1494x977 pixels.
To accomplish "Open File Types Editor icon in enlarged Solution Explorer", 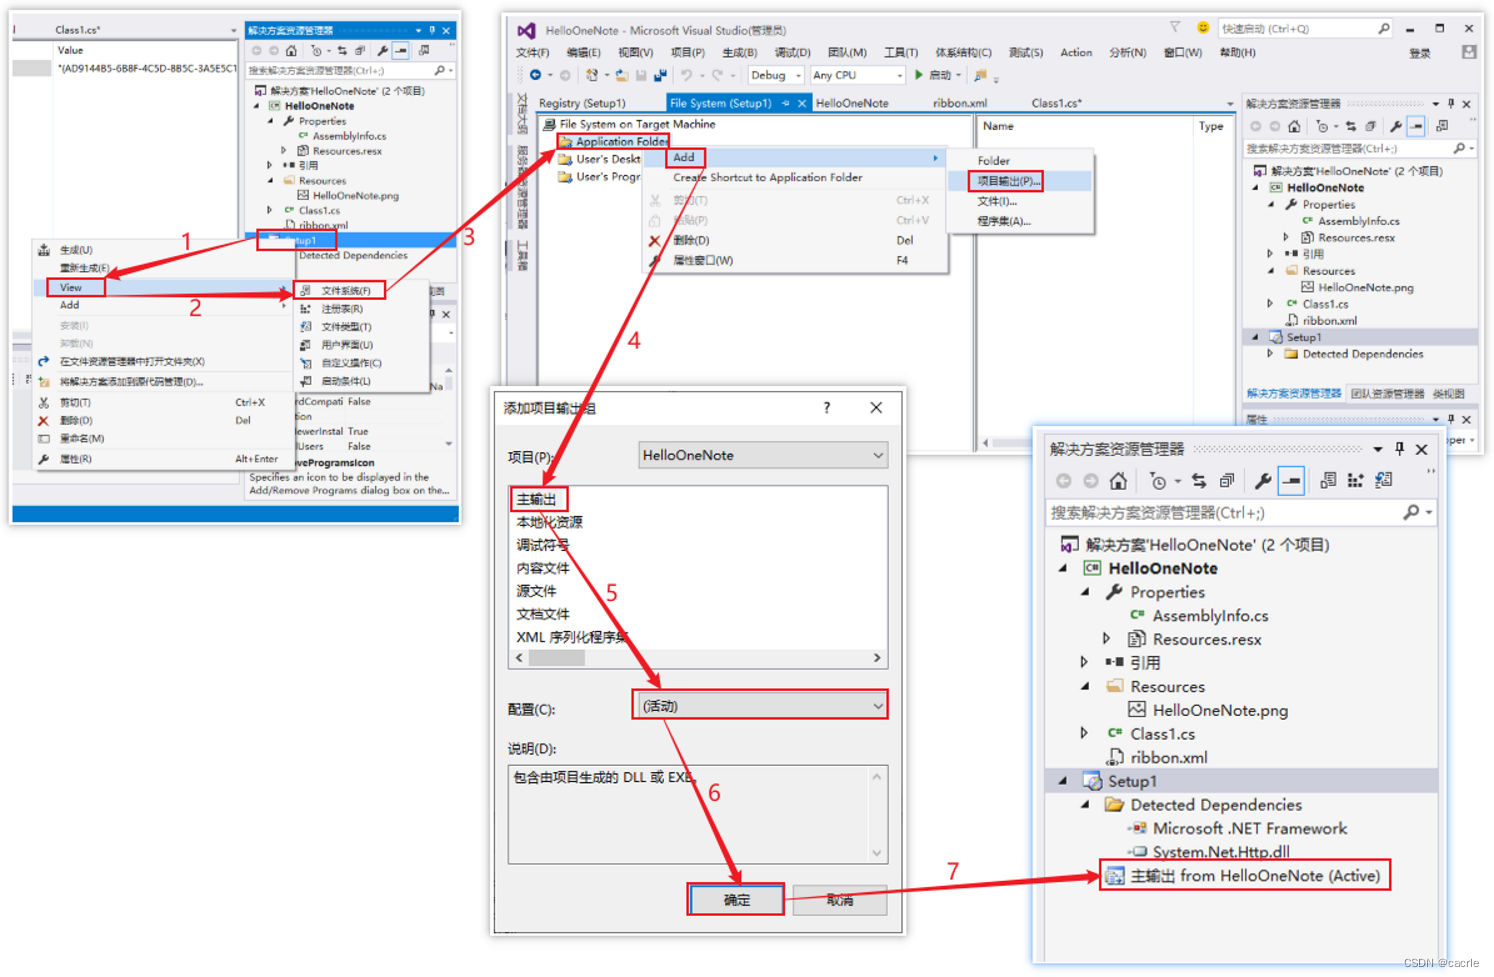I will 1383,481.
